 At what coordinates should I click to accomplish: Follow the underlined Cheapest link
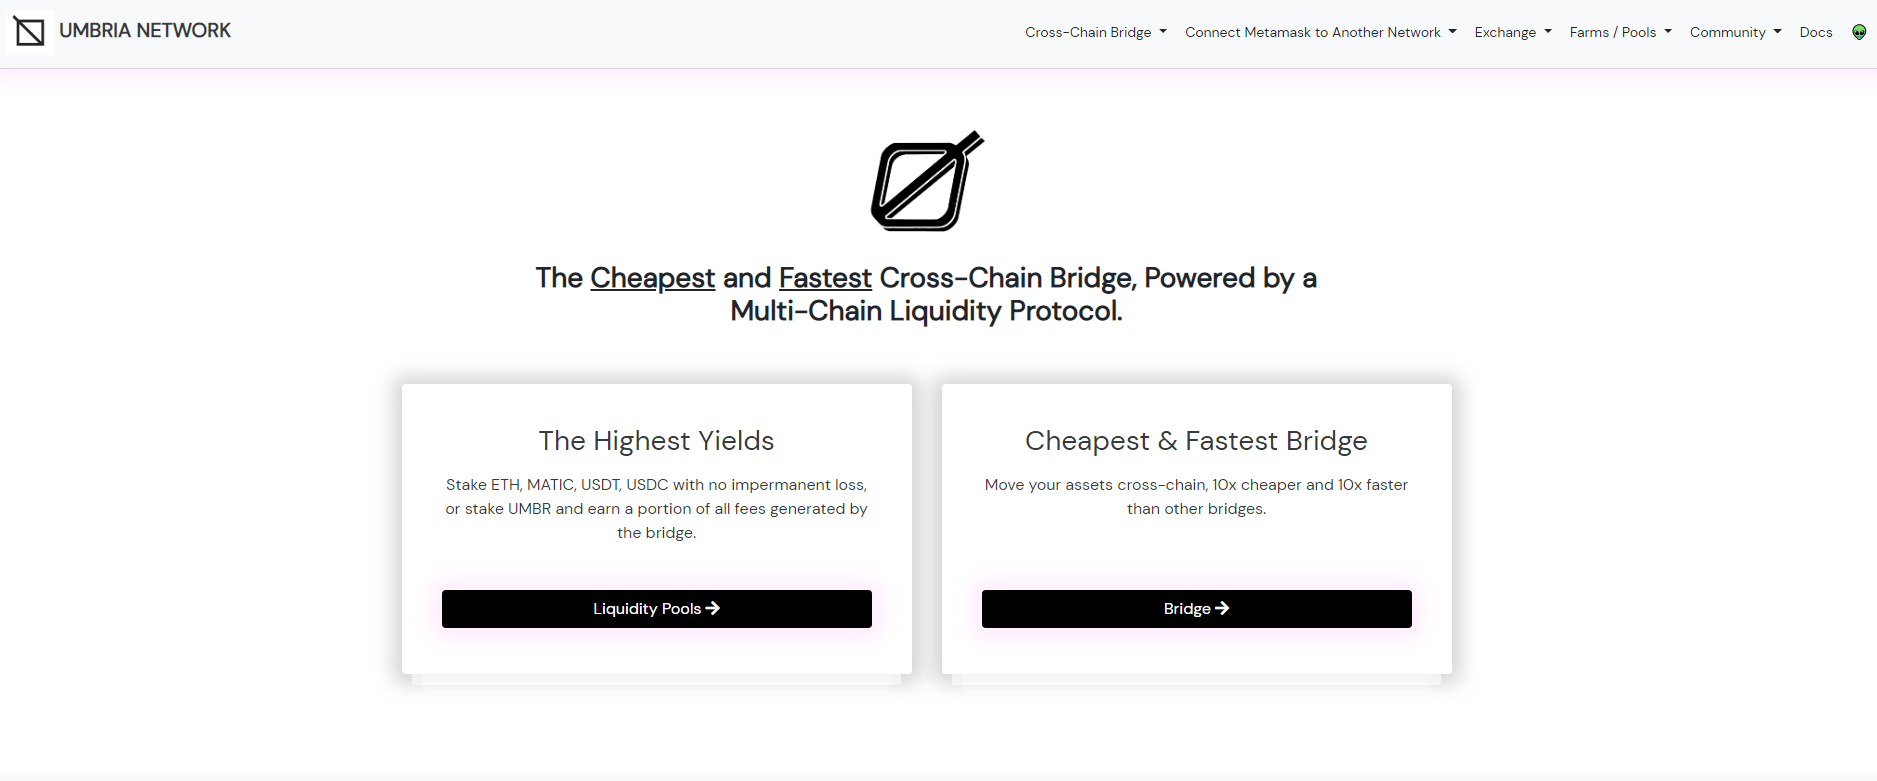tap(652, 278)
